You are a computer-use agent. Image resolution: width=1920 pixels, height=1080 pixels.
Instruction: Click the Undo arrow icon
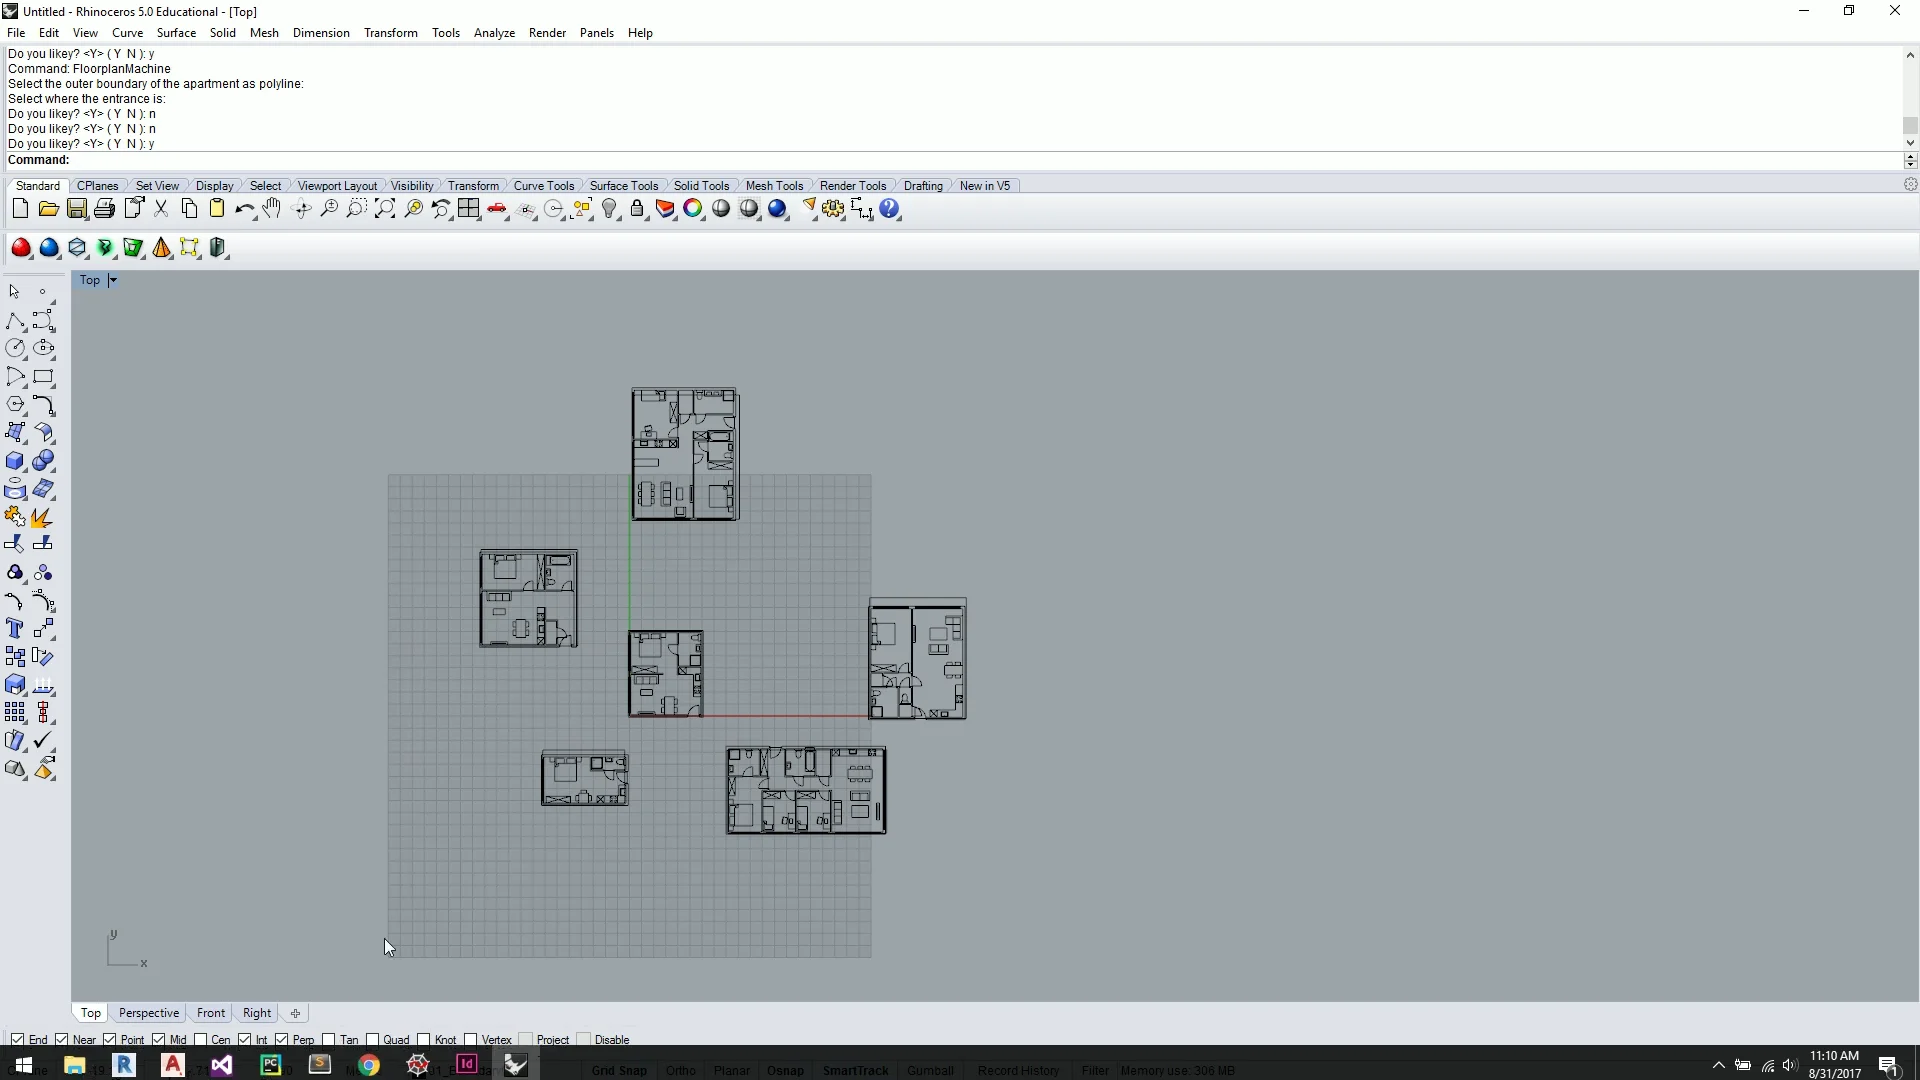pos(244,209)
